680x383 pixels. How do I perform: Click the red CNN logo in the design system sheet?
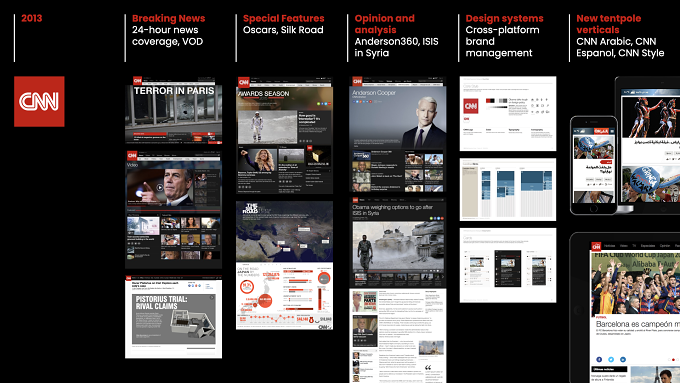point(471,105)
